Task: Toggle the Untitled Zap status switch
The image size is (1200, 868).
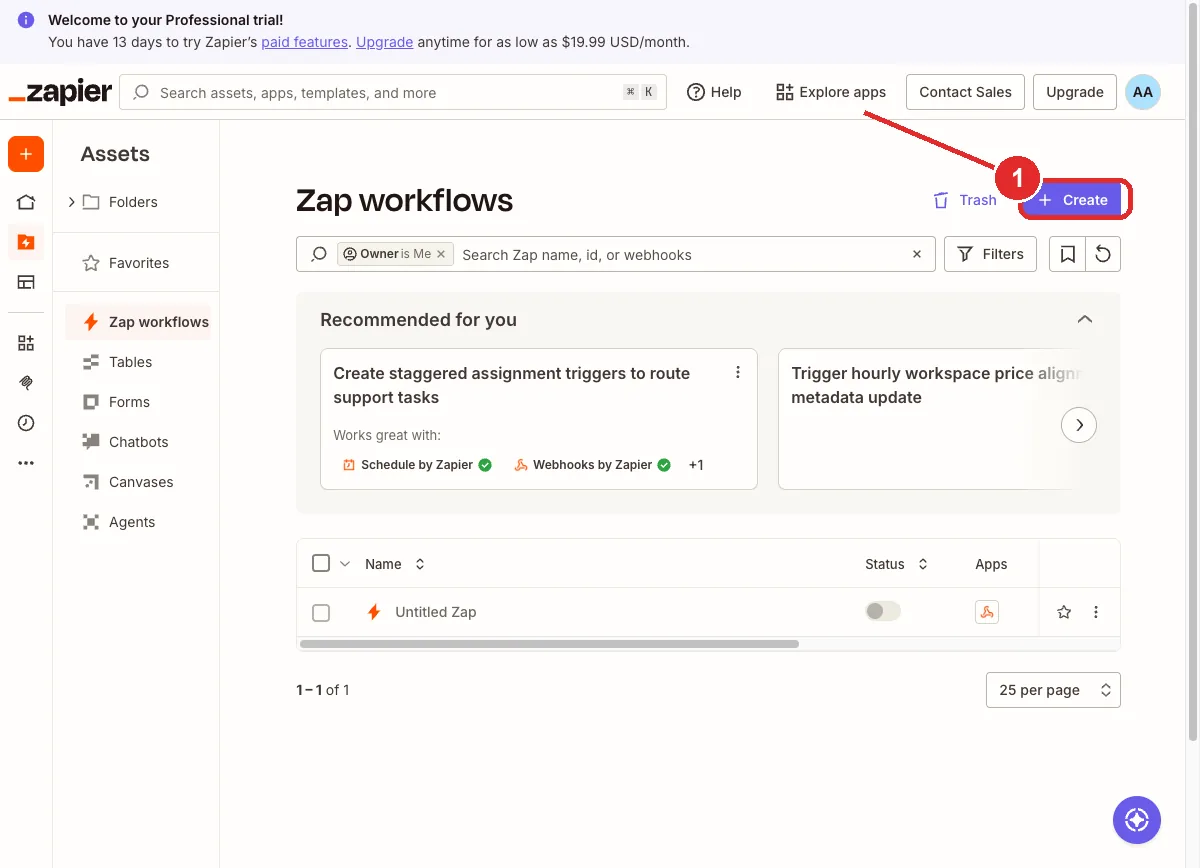Action: click(883, 611)
